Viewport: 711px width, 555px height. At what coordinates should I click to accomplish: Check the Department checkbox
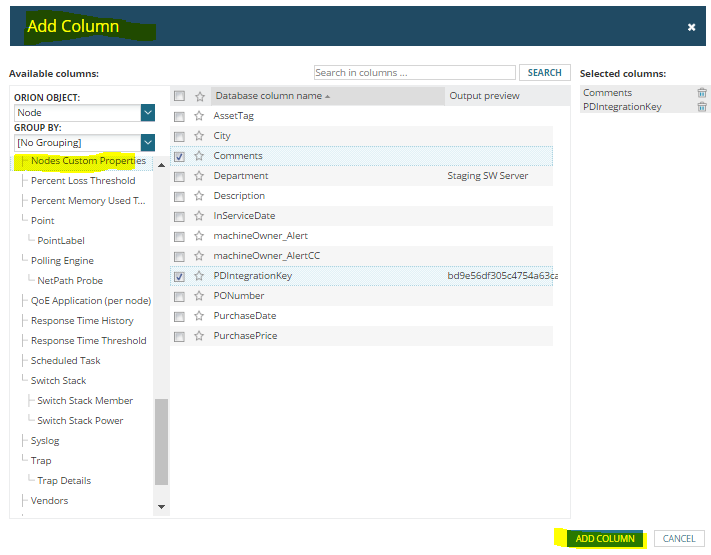(180, 176)
